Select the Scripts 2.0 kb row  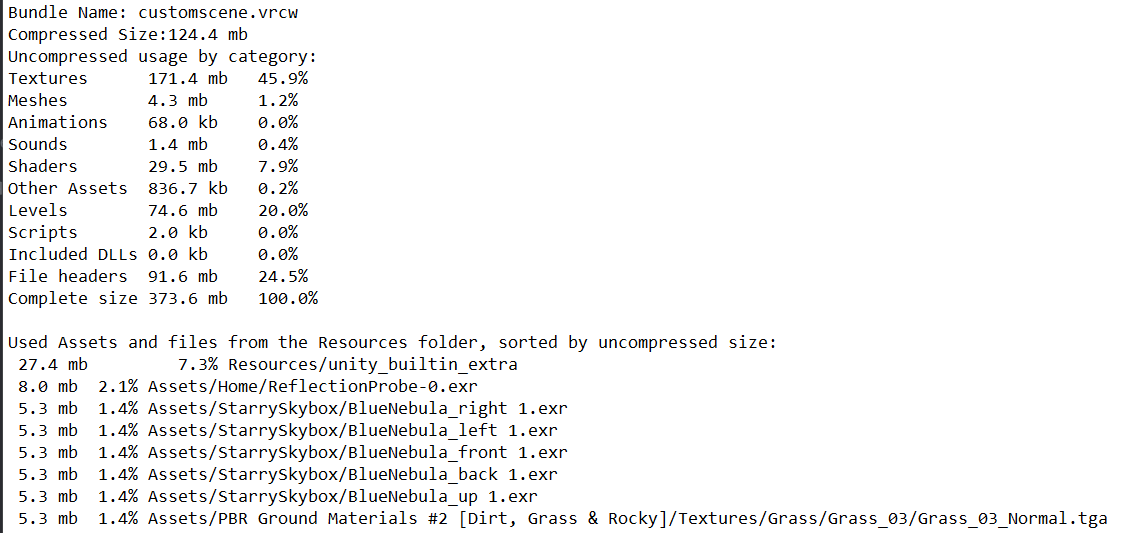(x=153, y=232)
